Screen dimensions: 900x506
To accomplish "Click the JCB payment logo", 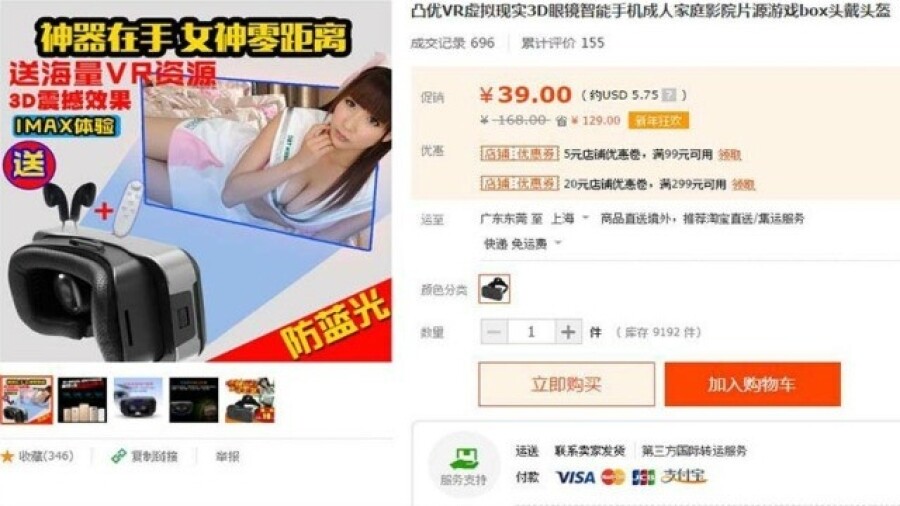I will [643, 477].
